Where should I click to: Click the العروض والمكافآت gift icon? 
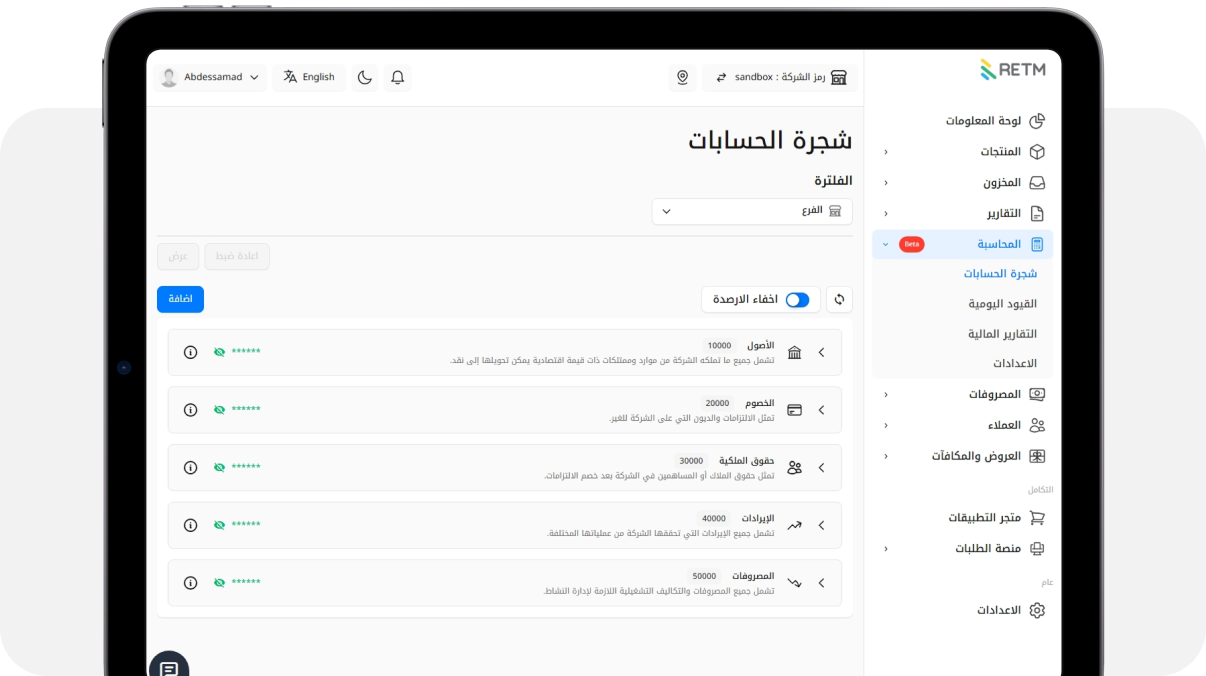coord(1037,456)
